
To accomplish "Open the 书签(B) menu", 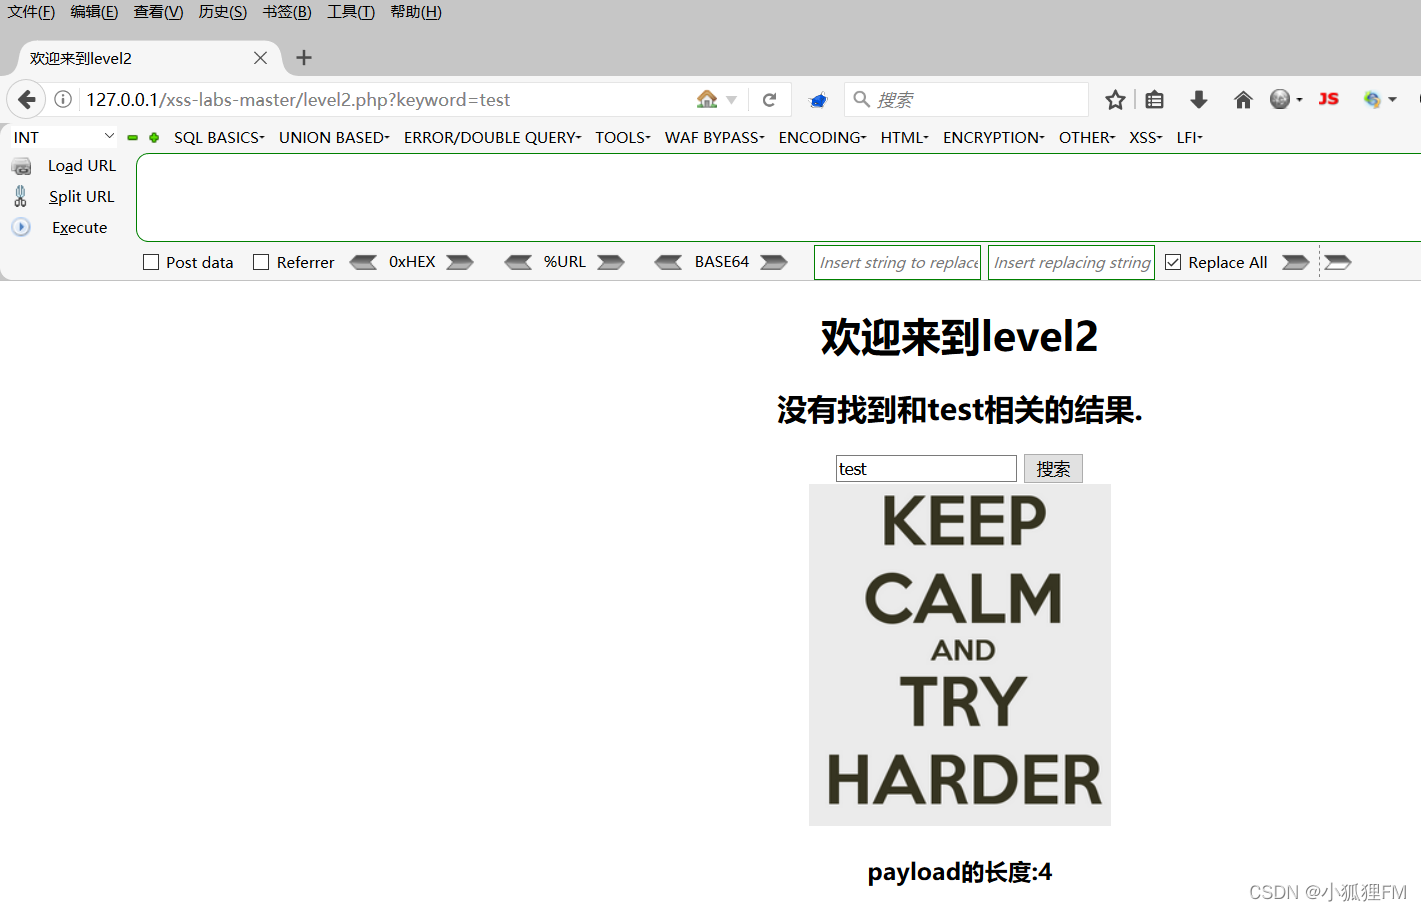I will [x=287, y=12].
